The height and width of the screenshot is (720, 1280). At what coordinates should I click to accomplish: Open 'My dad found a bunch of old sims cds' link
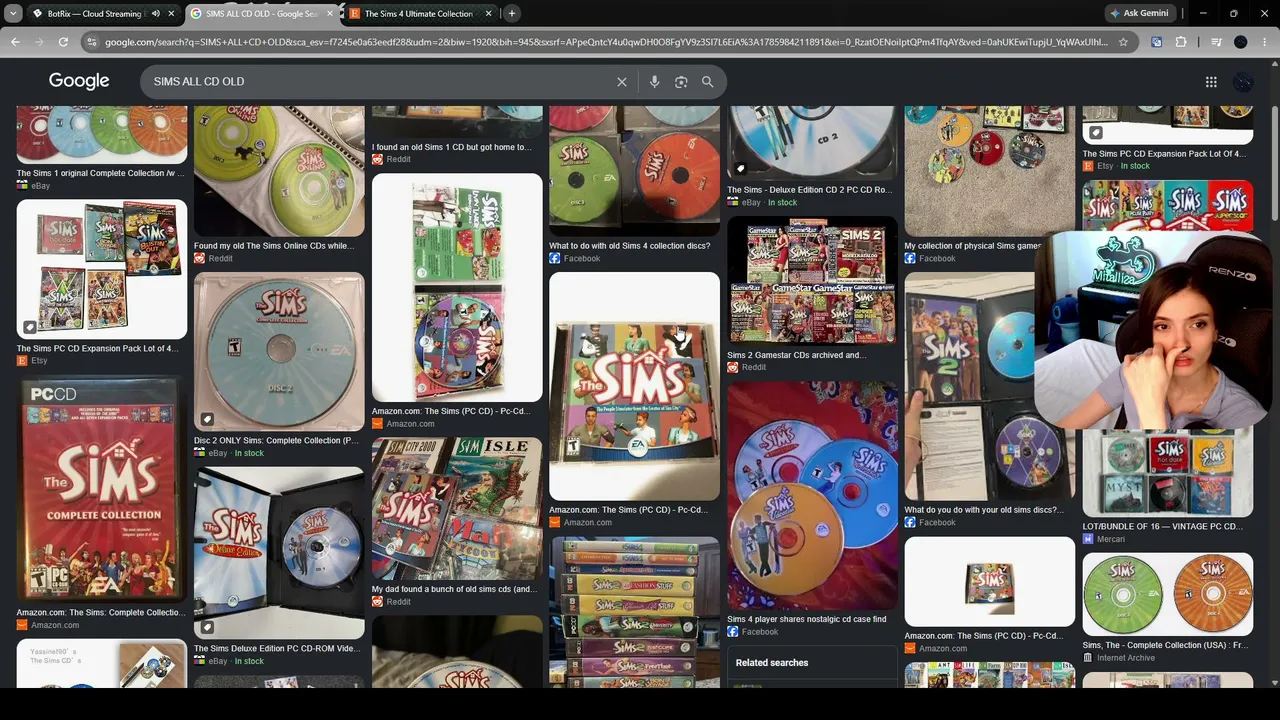tap(454, 590)
